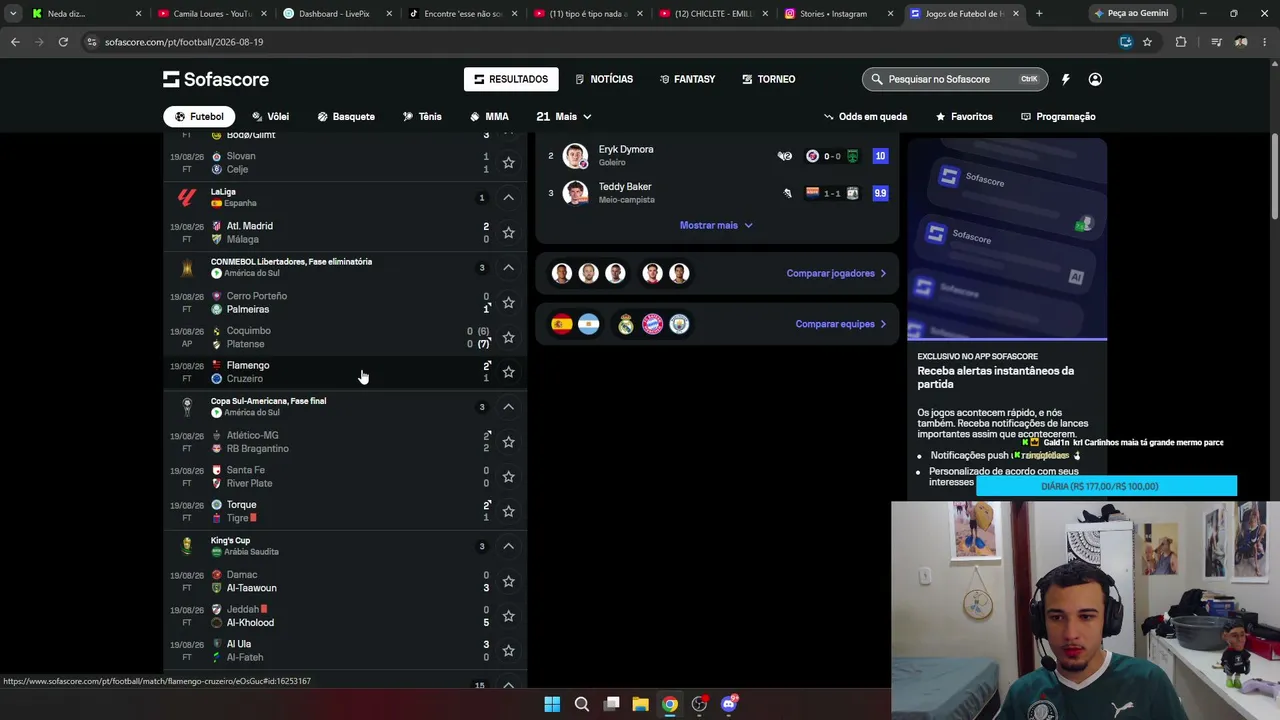Screen dimensions: 1280x720
Task: Open Windows taskbar search
Action: pos(582,704)
